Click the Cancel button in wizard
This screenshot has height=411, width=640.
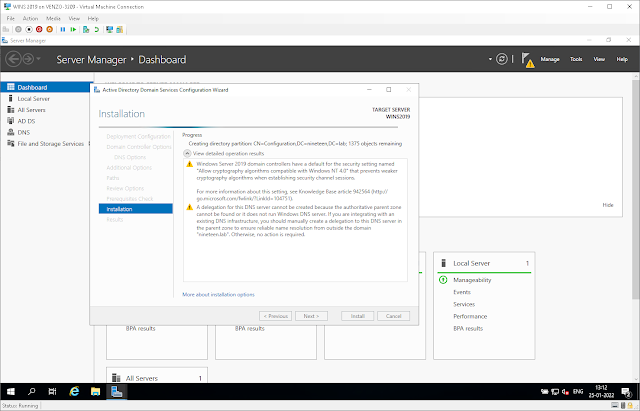tap(393, 316)
